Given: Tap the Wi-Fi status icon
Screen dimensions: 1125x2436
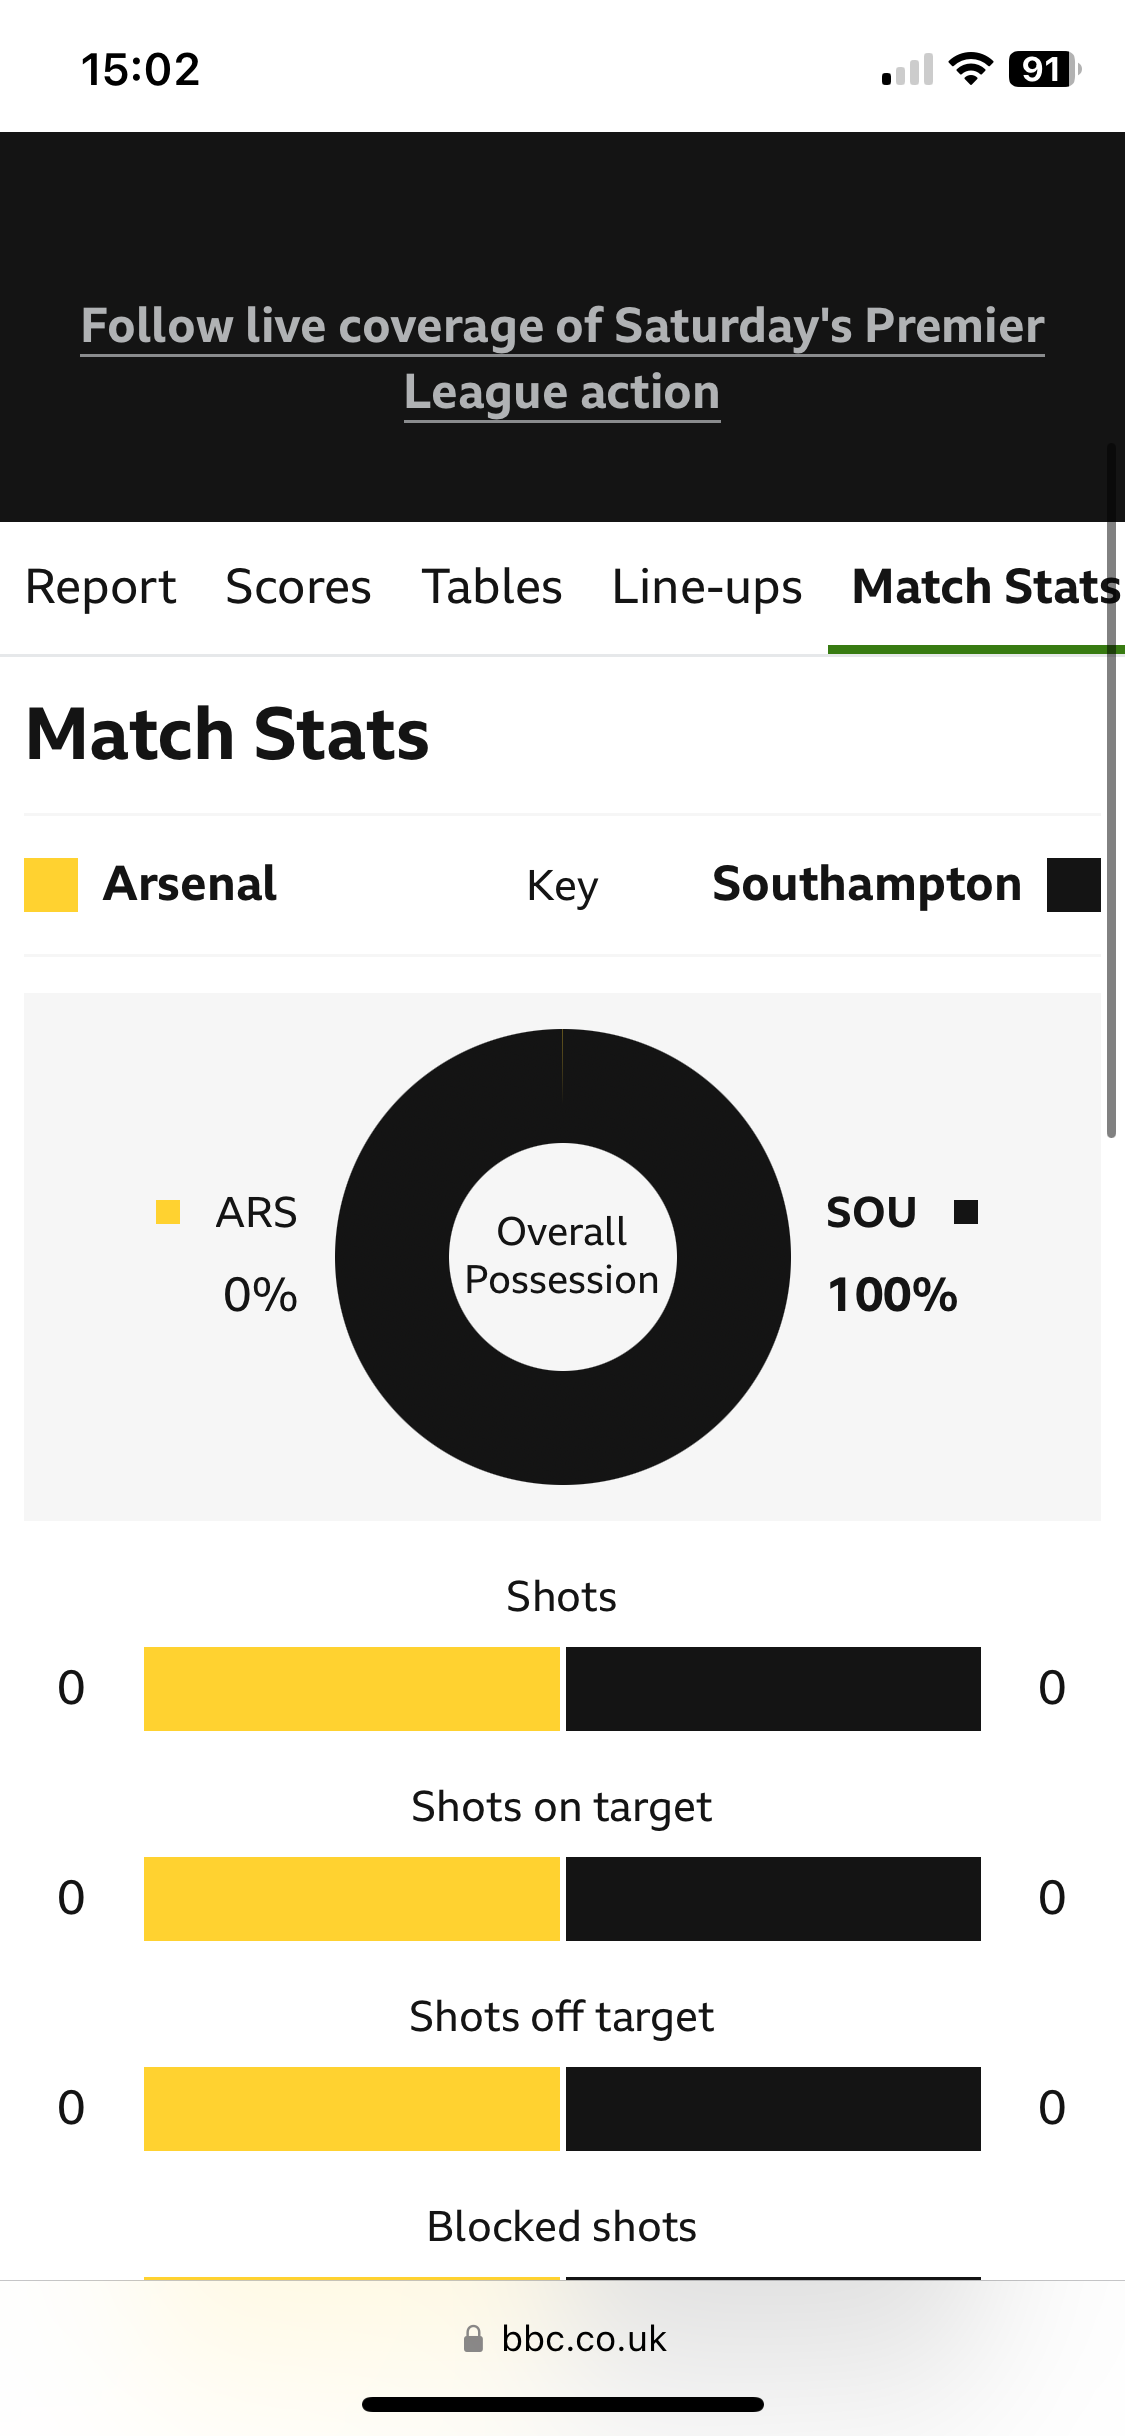Looking at the screenshot, I should pos(970,69).
